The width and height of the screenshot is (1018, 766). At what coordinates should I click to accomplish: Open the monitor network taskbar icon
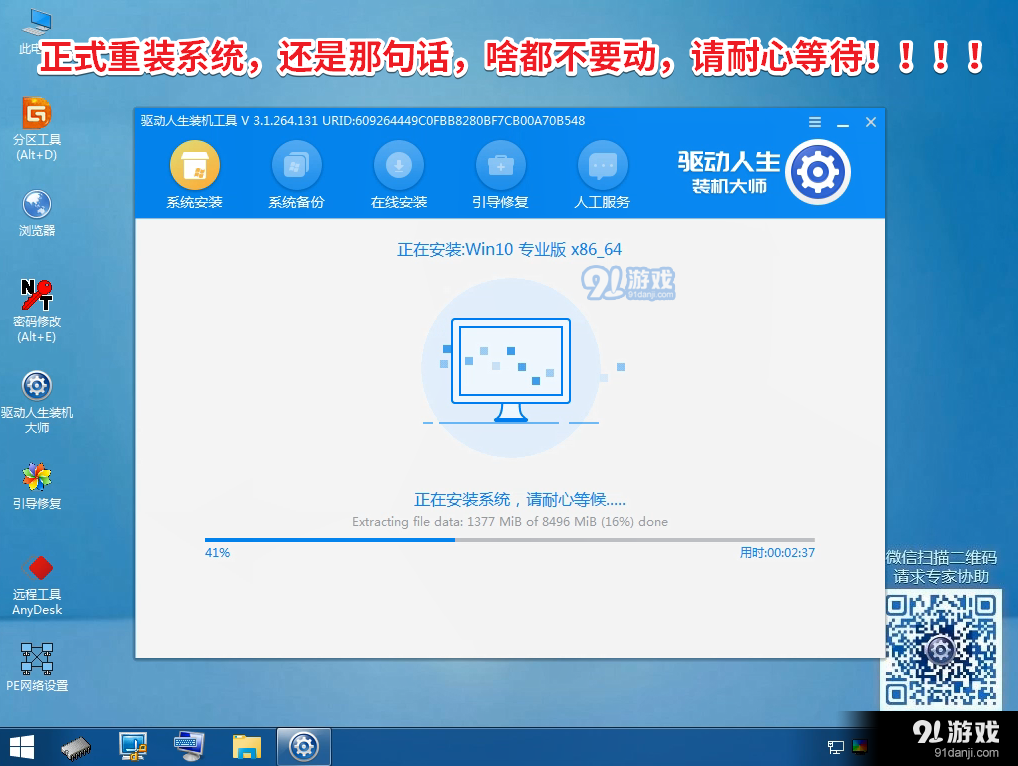[133, 747]
